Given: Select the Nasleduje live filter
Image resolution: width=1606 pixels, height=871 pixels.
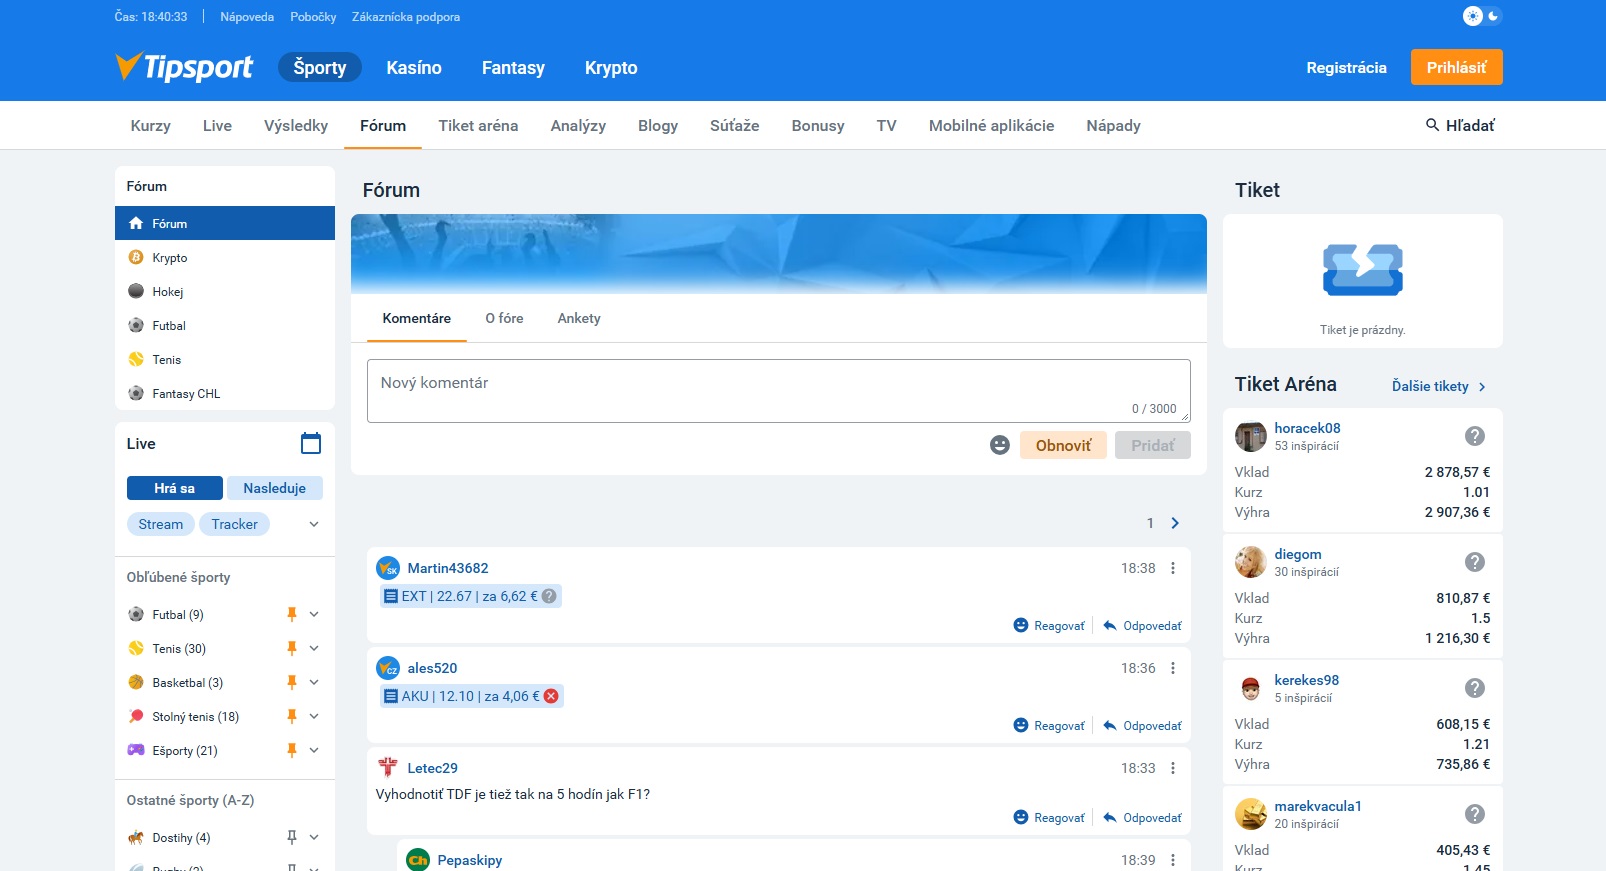Looking at the screenshot, I should click(x=275, y=488).
